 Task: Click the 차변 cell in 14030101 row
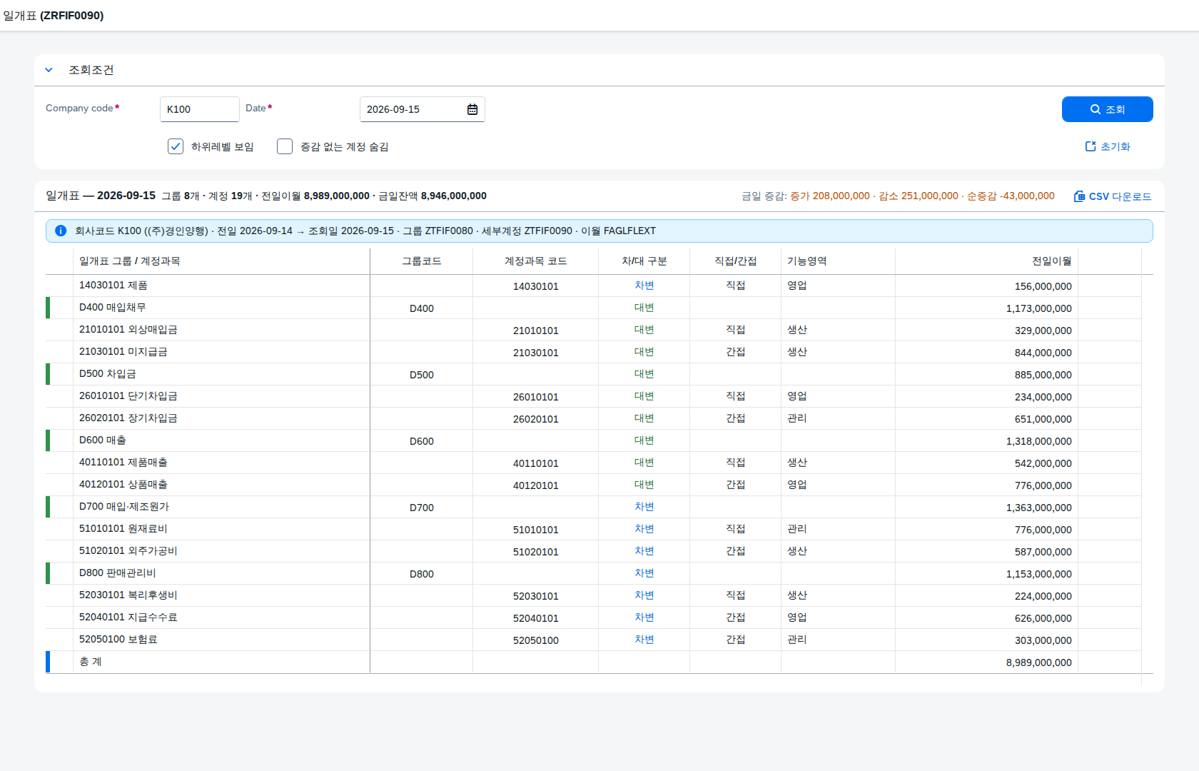[x=644, y=285]
